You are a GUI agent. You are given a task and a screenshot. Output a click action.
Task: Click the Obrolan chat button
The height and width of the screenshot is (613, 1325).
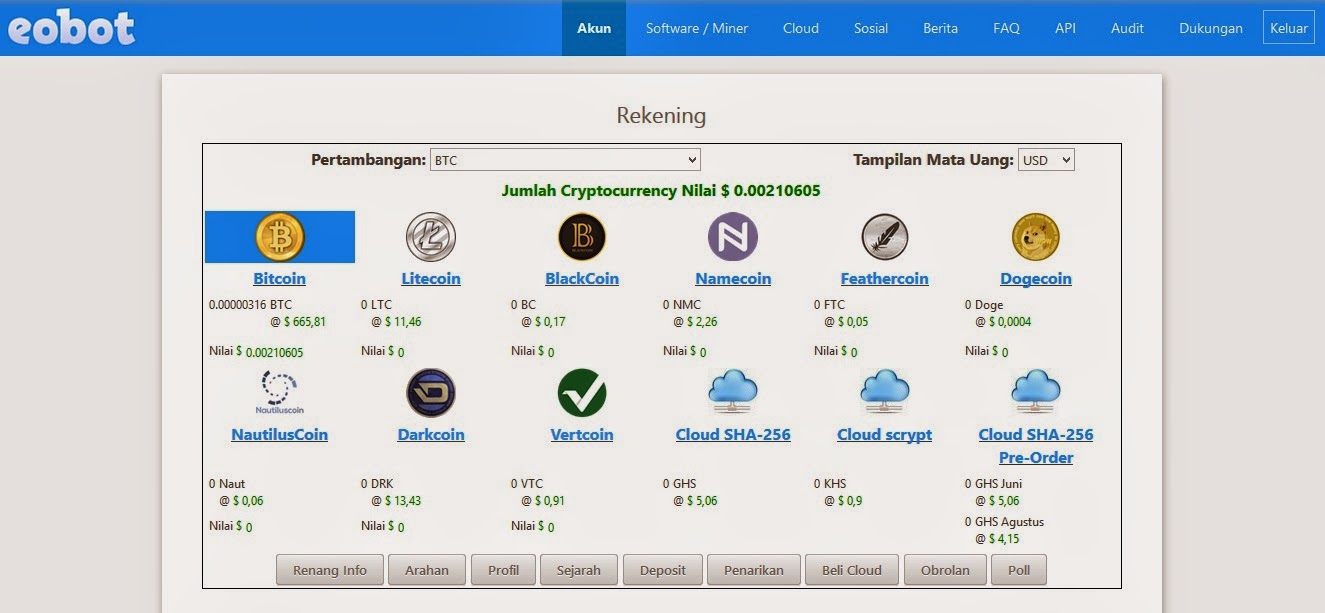(x=945, y=570)
